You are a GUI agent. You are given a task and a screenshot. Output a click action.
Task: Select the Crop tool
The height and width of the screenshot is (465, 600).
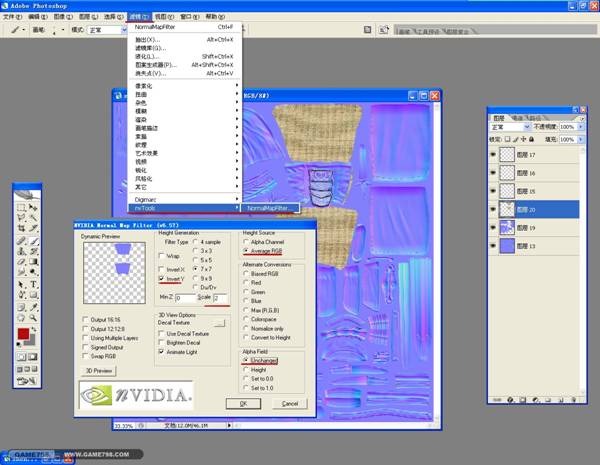tap(21, 228)
